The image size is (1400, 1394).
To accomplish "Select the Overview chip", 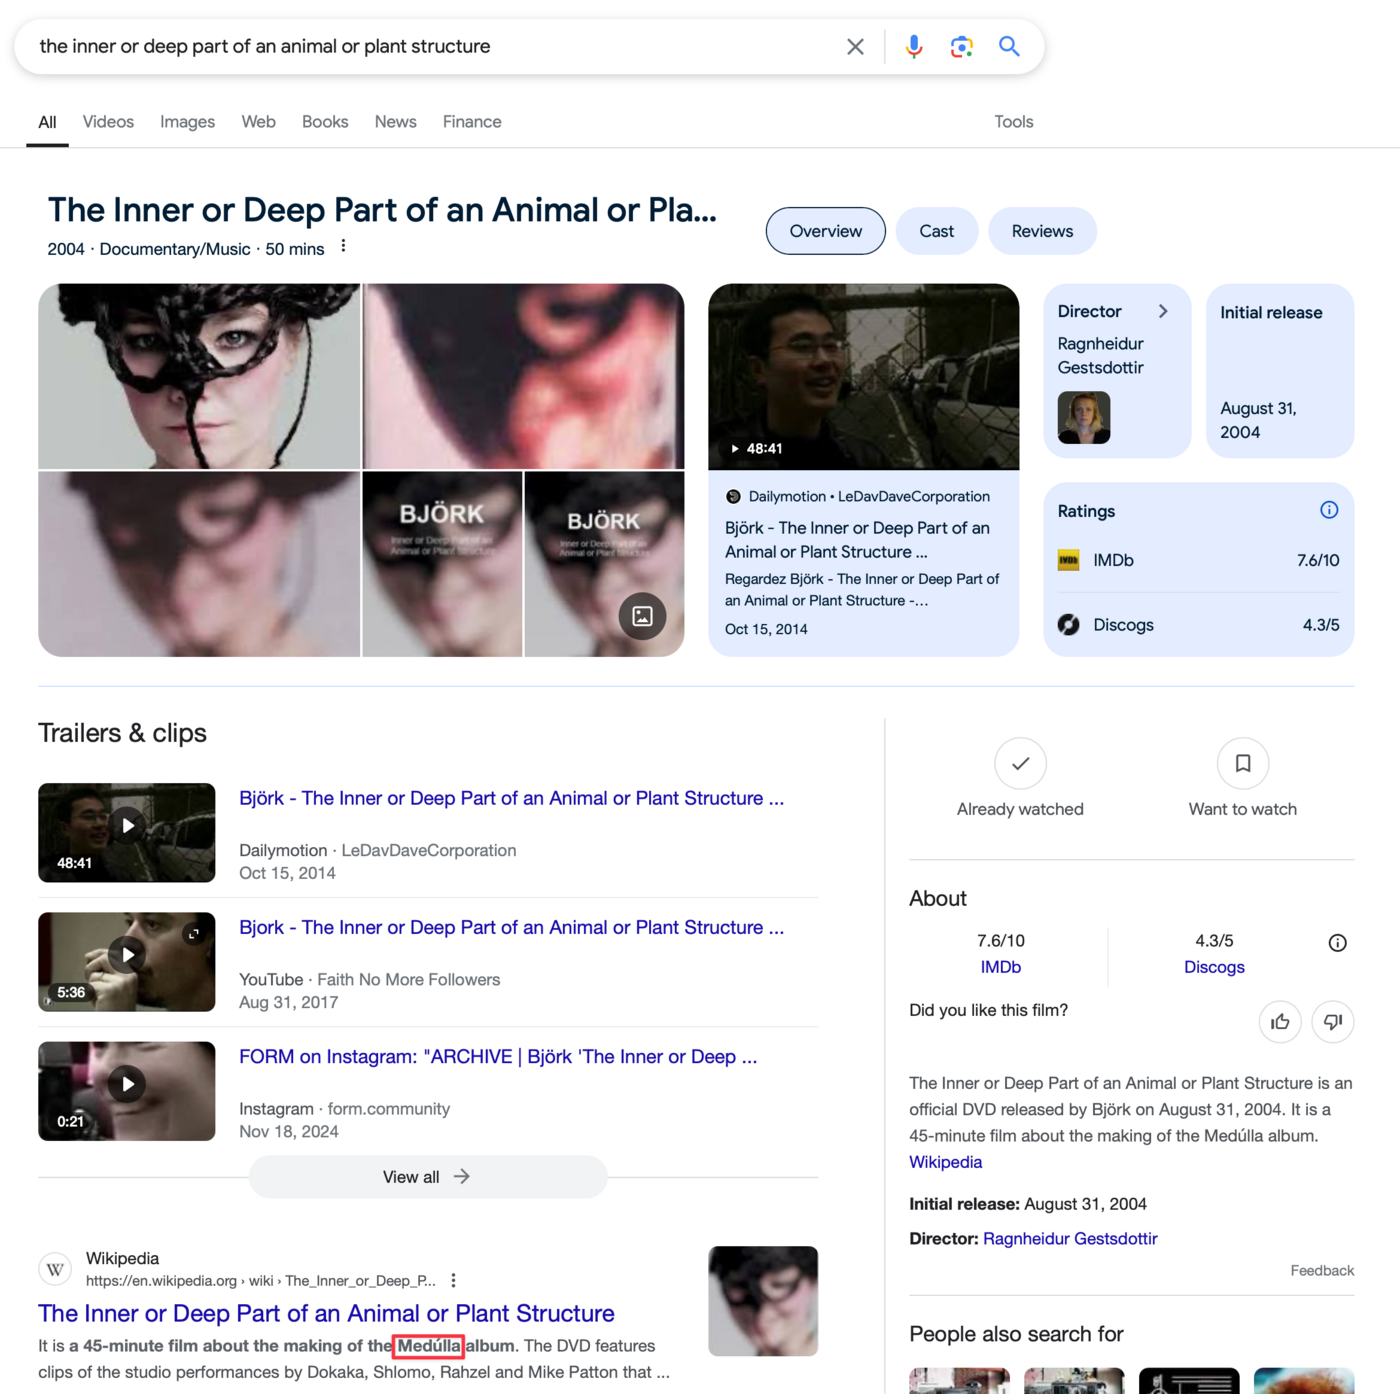I will pyautogui.click(x=826, y=231).
